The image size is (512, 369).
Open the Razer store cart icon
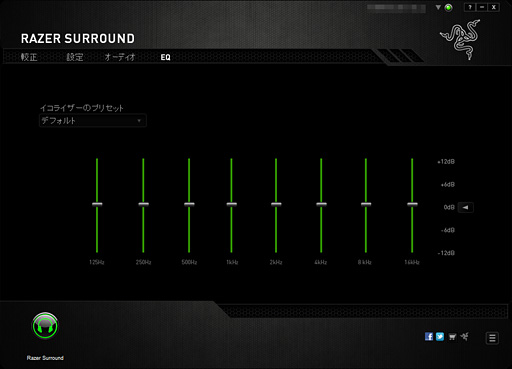pos(452,337)
